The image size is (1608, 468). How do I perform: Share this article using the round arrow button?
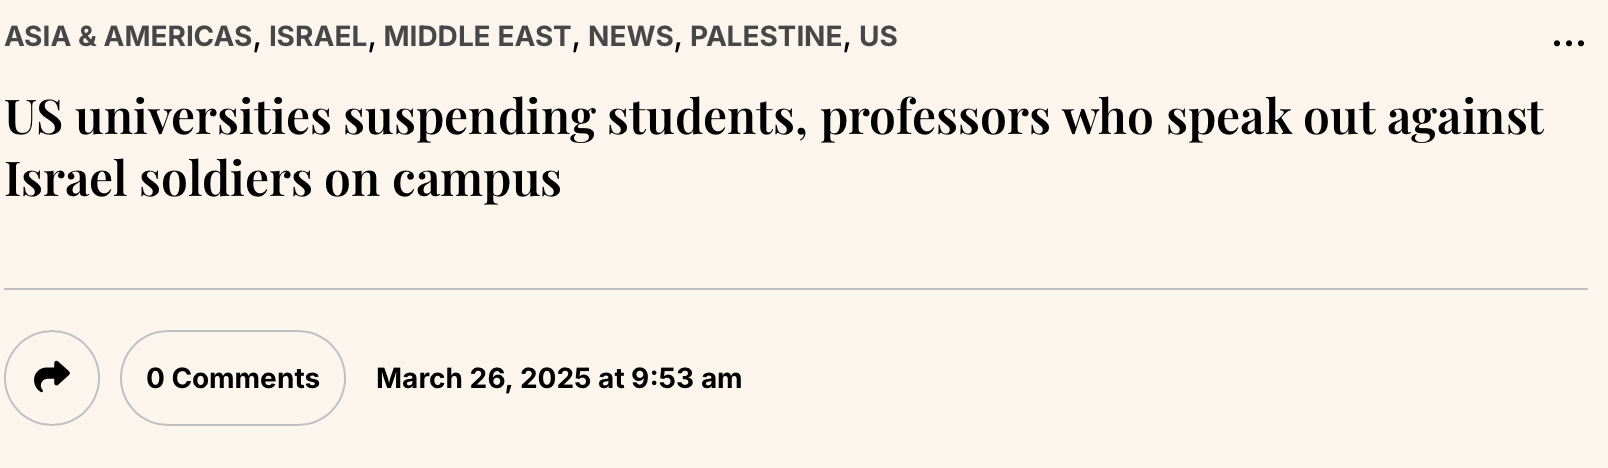[52, 377]
